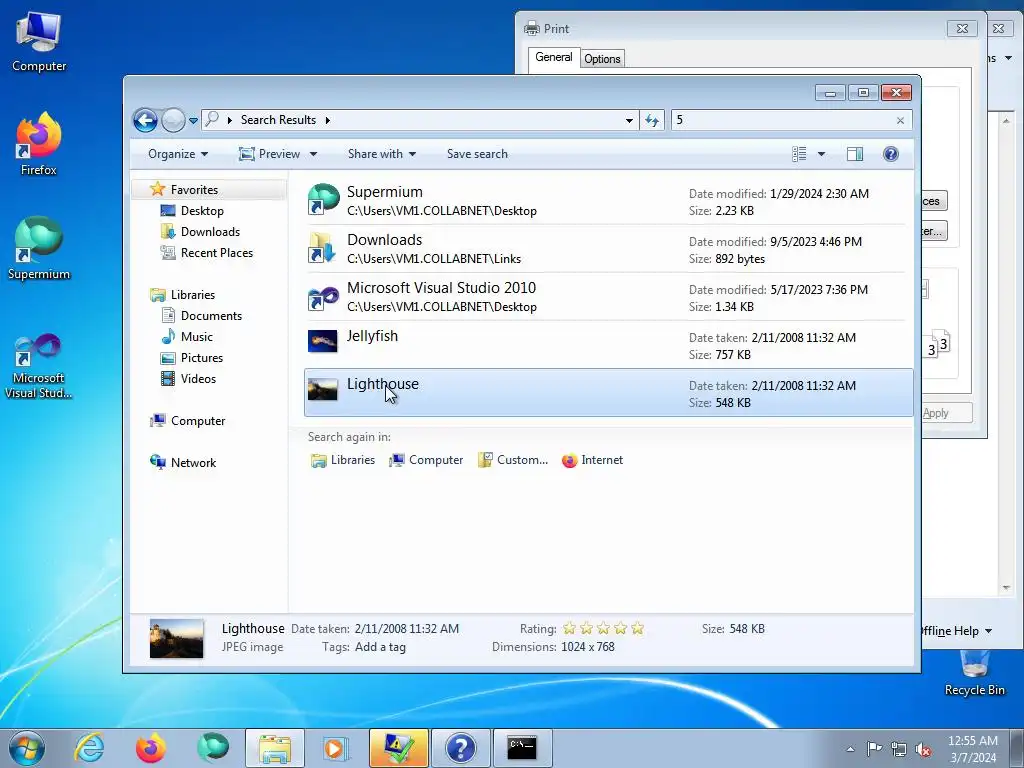Open the Visual Studio desktop shortcut
Viewport: 1024px width, 768px height.
click(39, 366)
